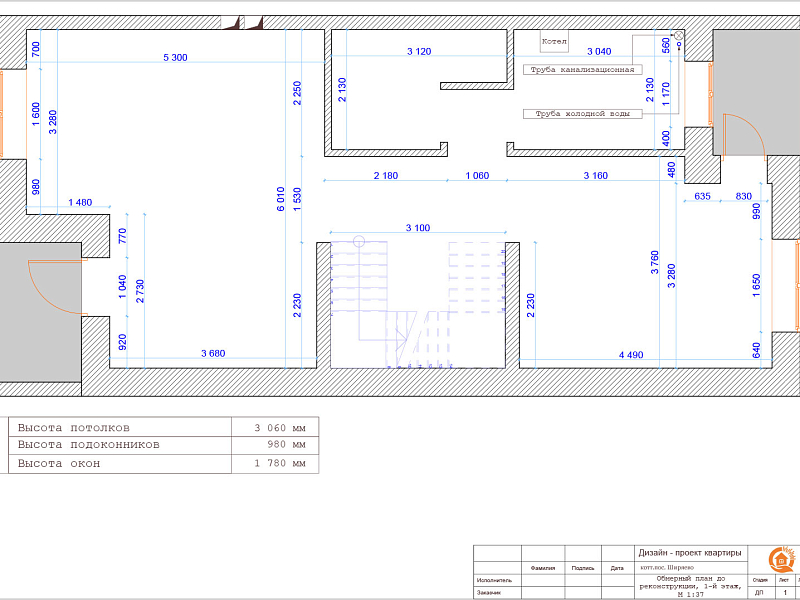Click the '2 730' vertical dimension
This screenshot has height=600, width=800.
point(140,291)
